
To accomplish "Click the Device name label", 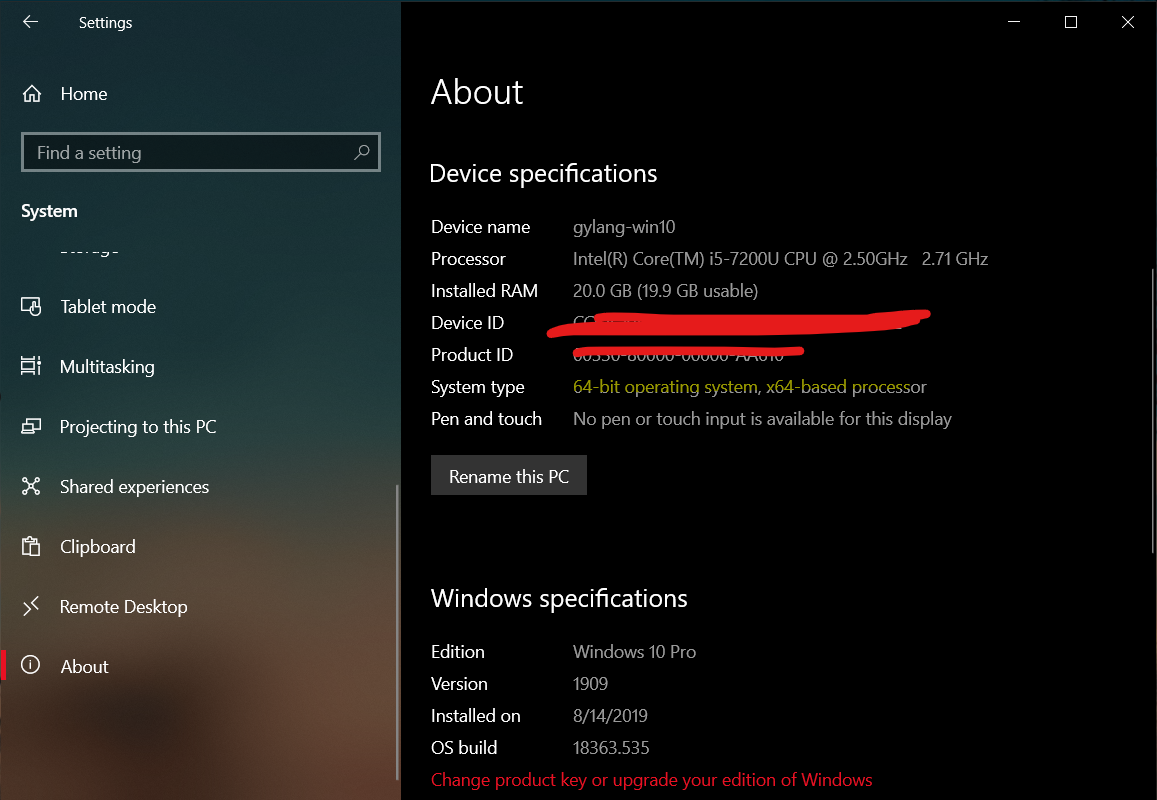I will click(480, 227).
